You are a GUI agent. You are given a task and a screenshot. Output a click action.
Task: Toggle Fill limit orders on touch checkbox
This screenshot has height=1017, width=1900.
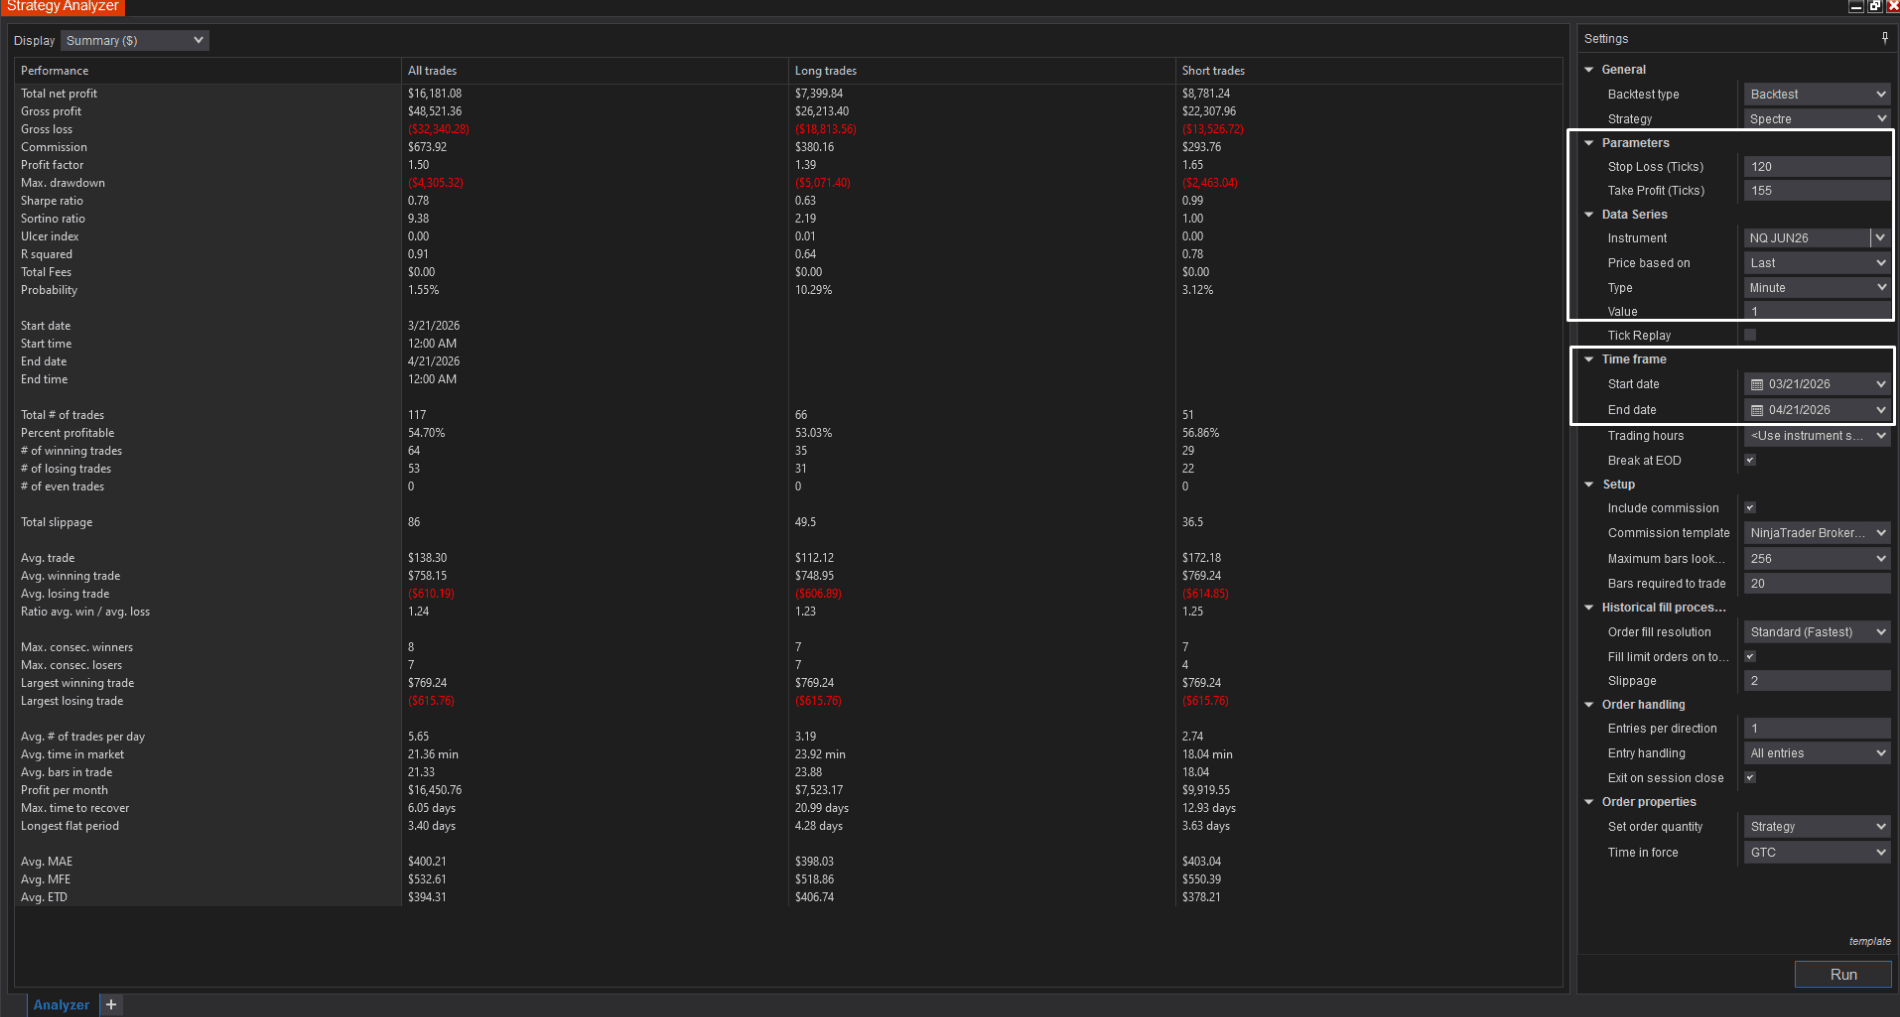1750,656
